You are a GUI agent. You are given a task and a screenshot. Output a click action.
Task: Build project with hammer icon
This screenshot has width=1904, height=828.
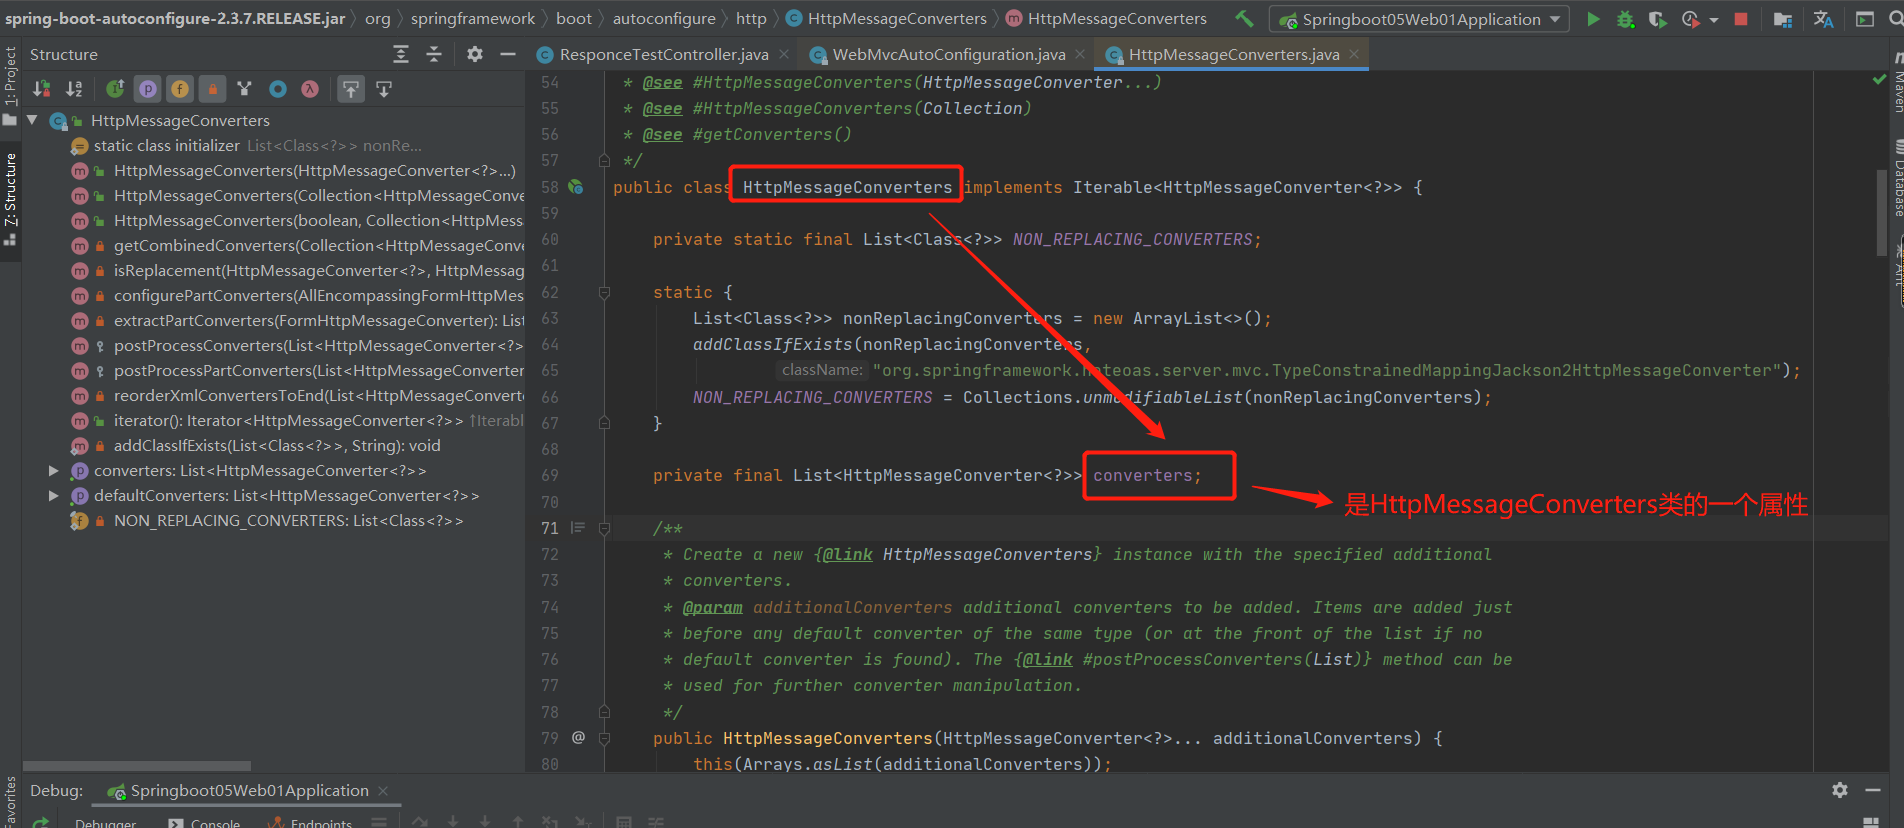[x=1244, y=18]
